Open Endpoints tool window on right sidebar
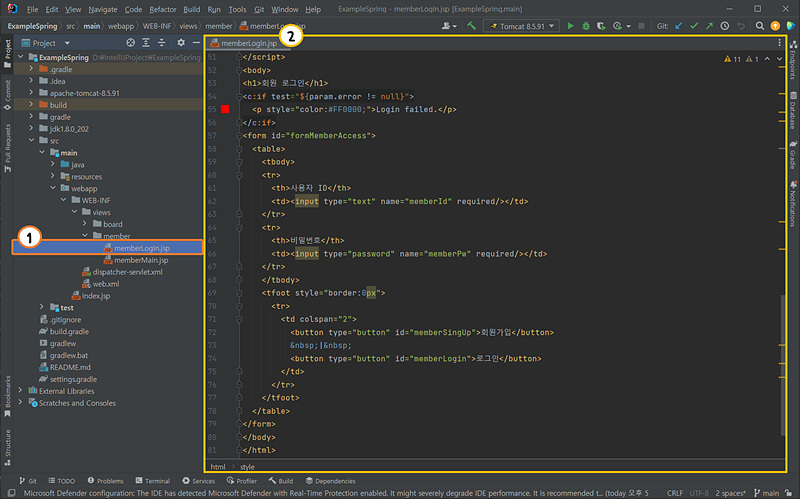800x499 pixels. [793, 60]
